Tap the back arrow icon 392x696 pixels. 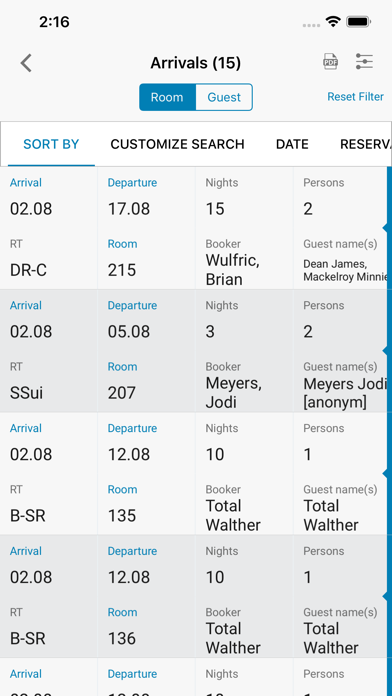point(26,63)
